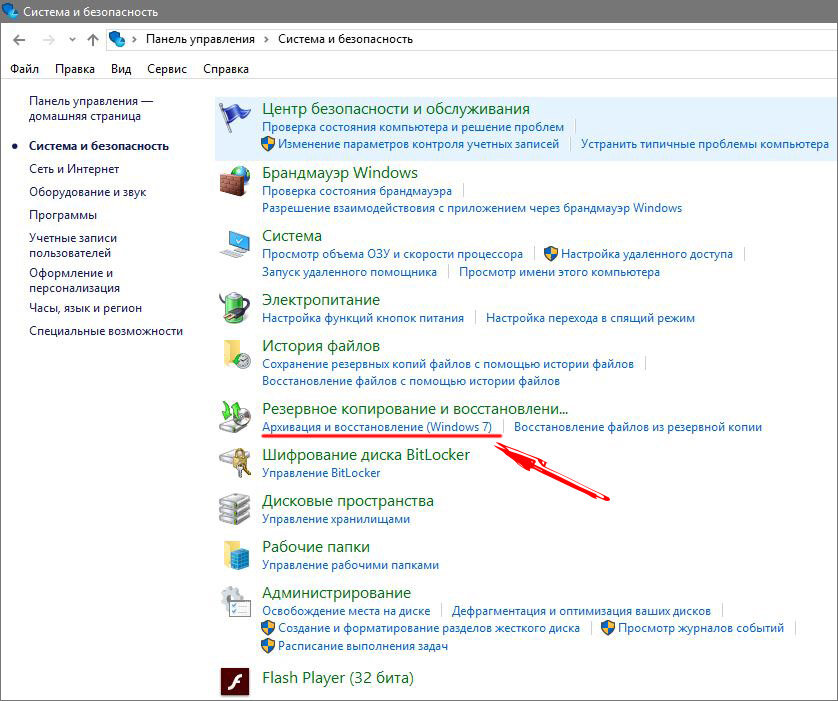Click the Security and Maintenance flag icon

pyautogui.click(x=234, y=117)
